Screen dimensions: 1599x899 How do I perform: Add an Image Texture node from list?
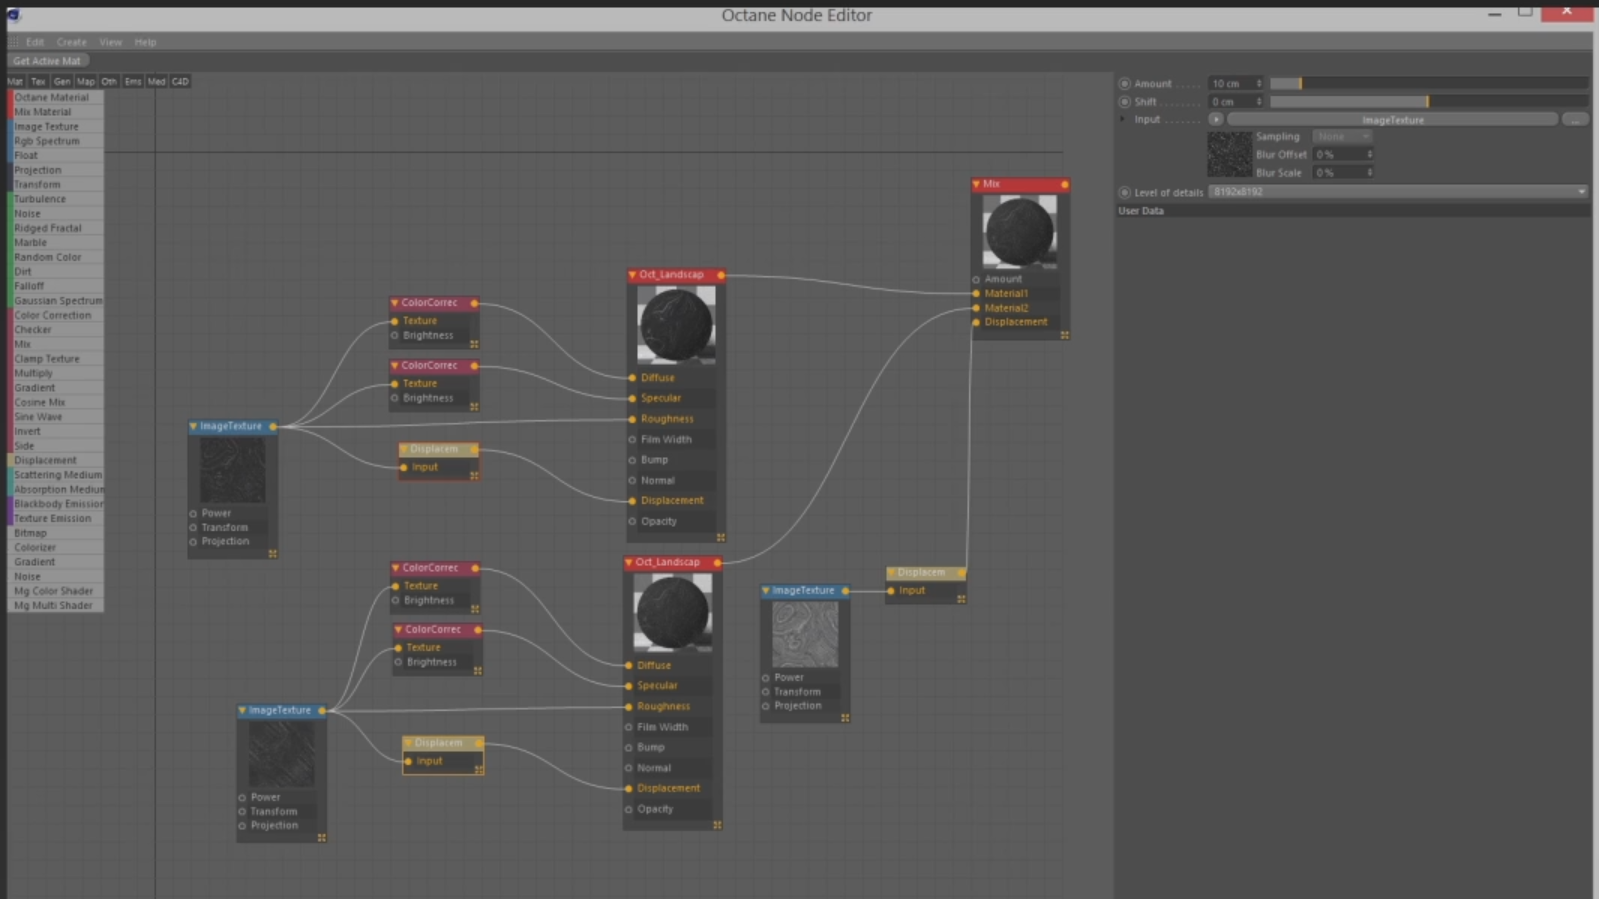pos(55,127)
